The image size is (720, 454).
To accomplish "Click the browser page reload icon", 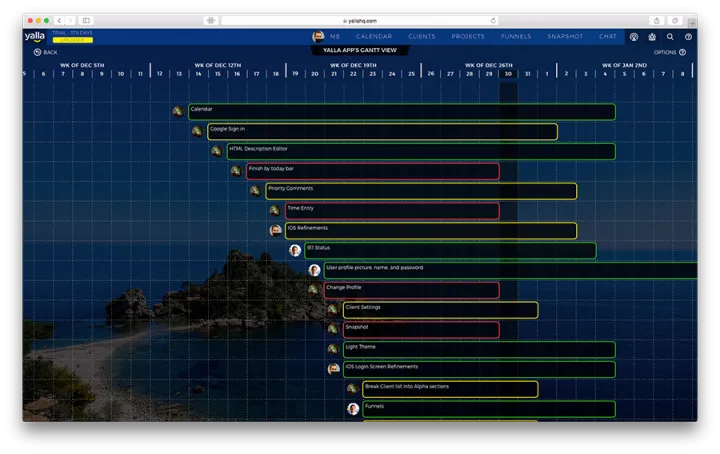I will [493, 20].
